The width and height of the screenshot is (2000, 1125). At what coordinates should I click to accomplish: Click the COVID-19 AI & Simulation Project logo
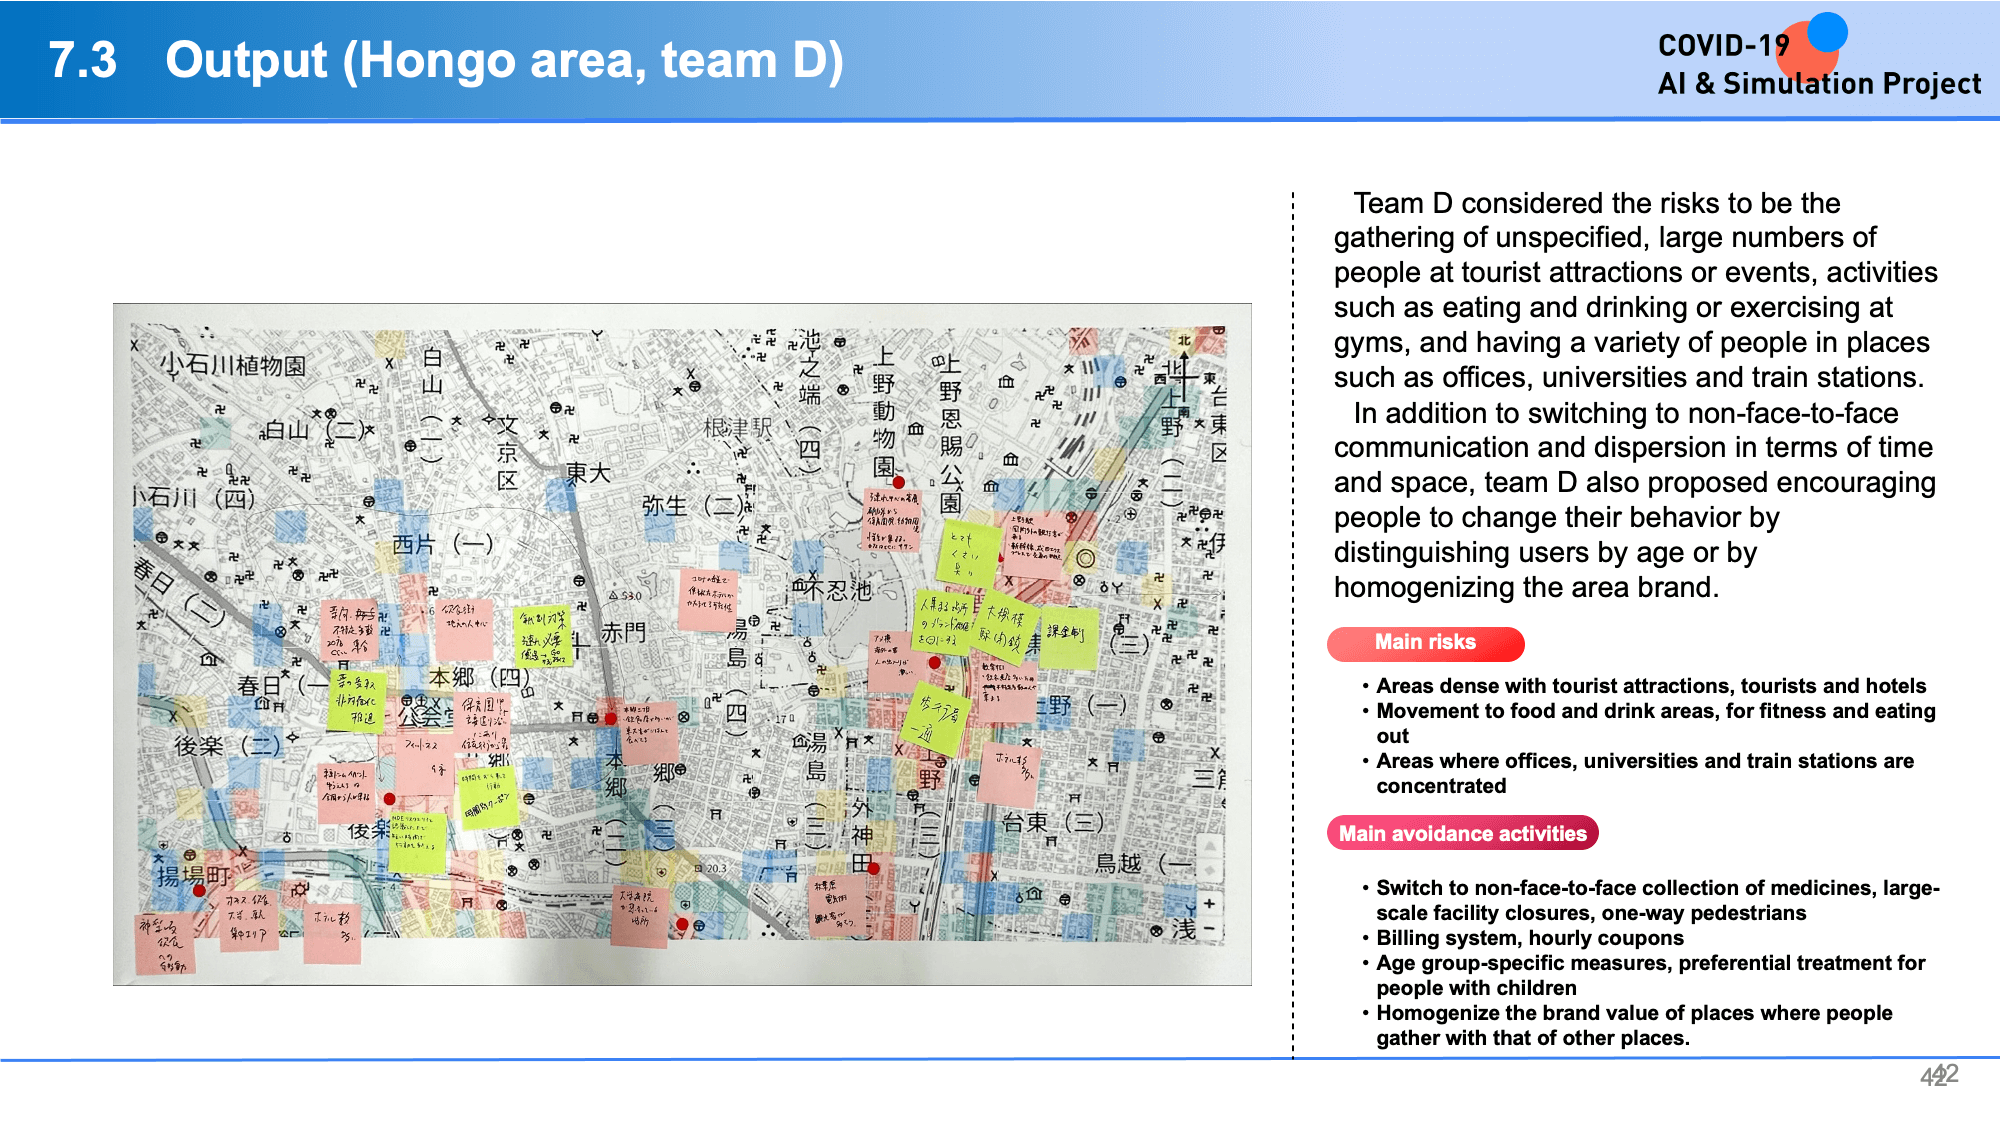click(x=1818, y=57)
